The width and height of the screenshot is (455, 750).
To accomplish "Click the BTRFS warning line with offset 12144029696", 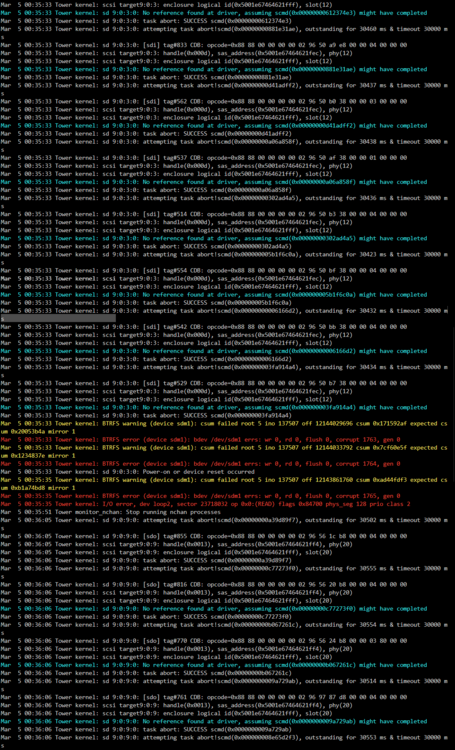I will coord(224,427).
